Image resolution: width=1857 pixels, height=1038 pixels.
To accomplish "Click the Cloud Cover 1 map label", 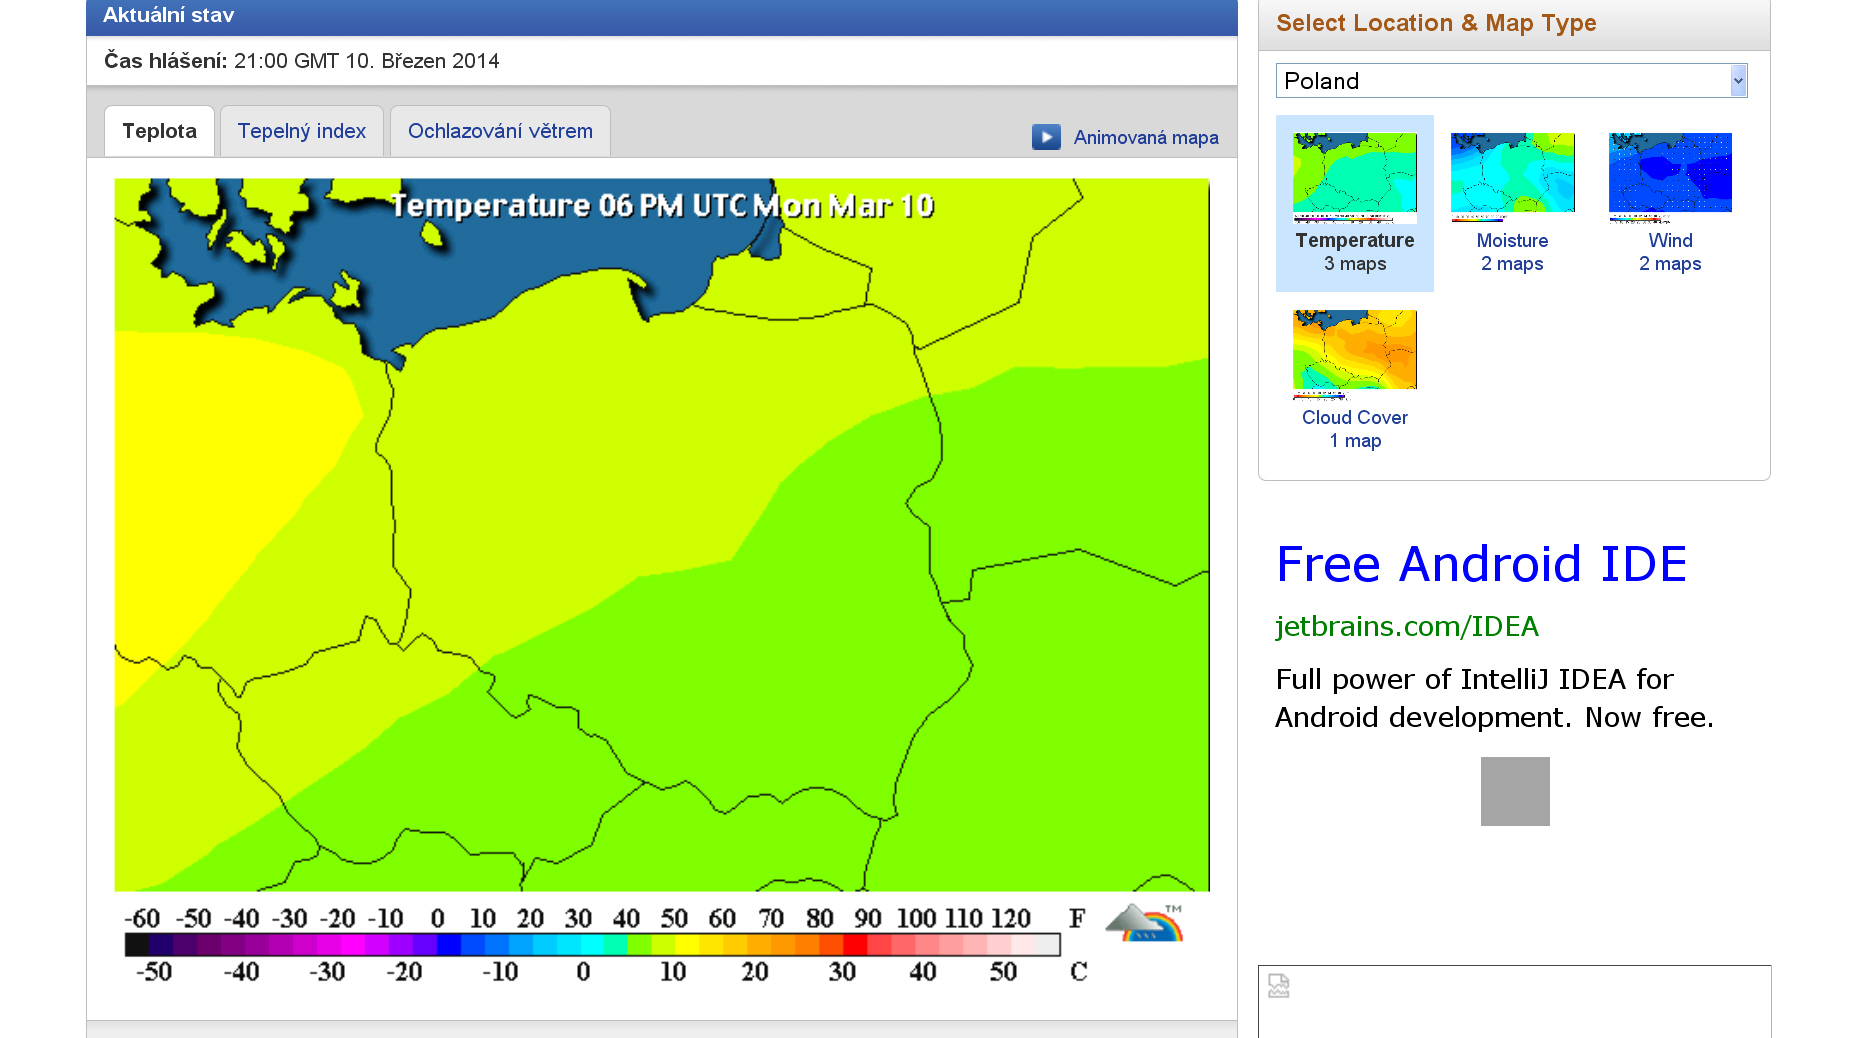I will [x=1354, y=429].
